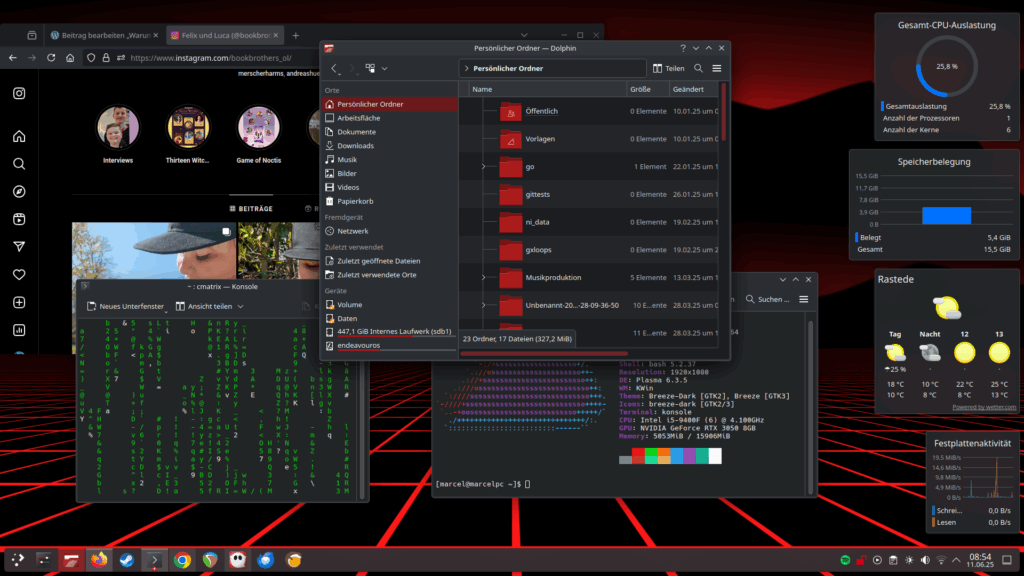Click the help question mark in Dolphin's title bar
The width and height of the screenshot is (1024, 576).
coord(683,48)
